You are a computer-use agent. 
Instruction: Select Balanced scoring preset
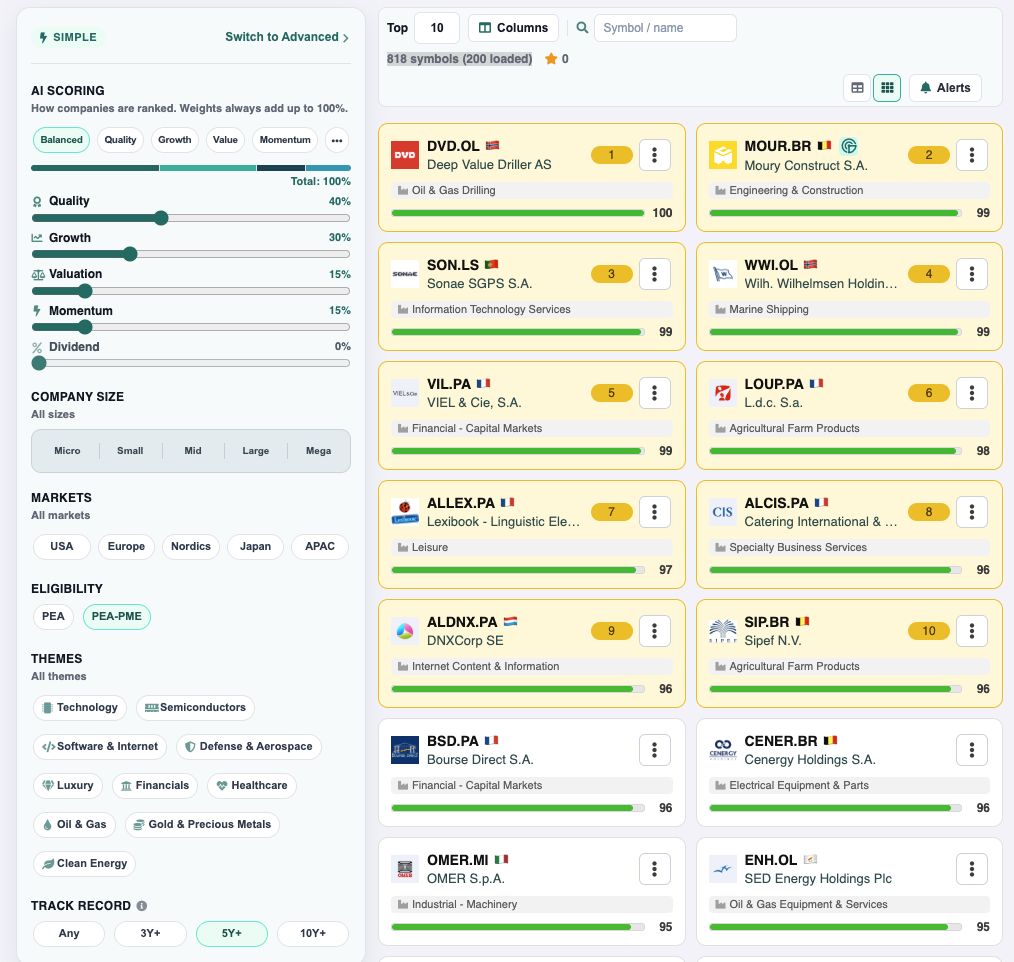pyautogui.click(x=61, y=140)
